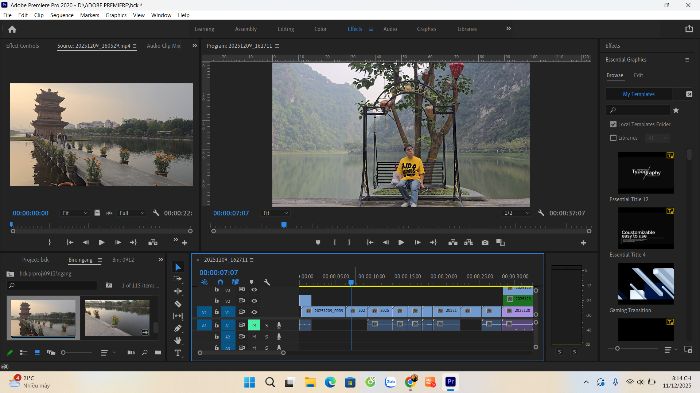
Task: Switch Project panel to icon view
Action: pos(37,353)
